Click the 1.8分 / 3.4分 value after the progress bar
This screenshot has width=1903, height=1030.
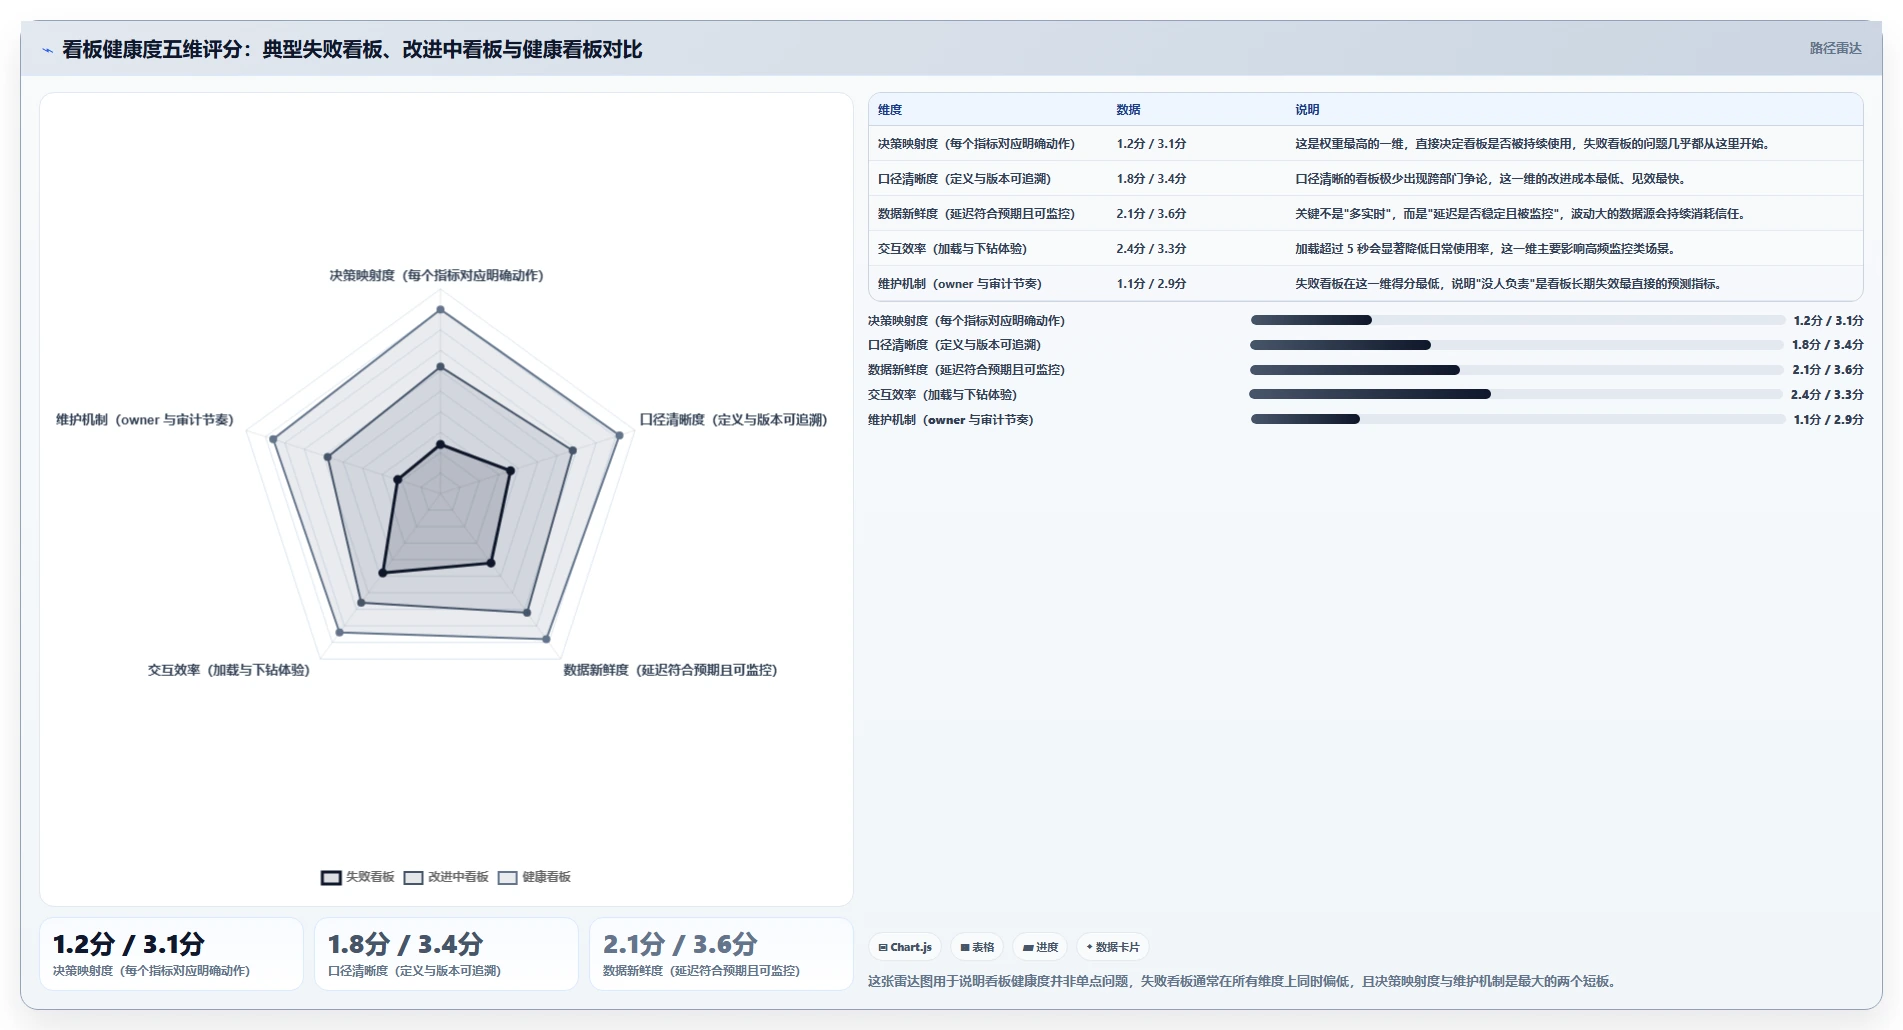tap(1827, 345)
